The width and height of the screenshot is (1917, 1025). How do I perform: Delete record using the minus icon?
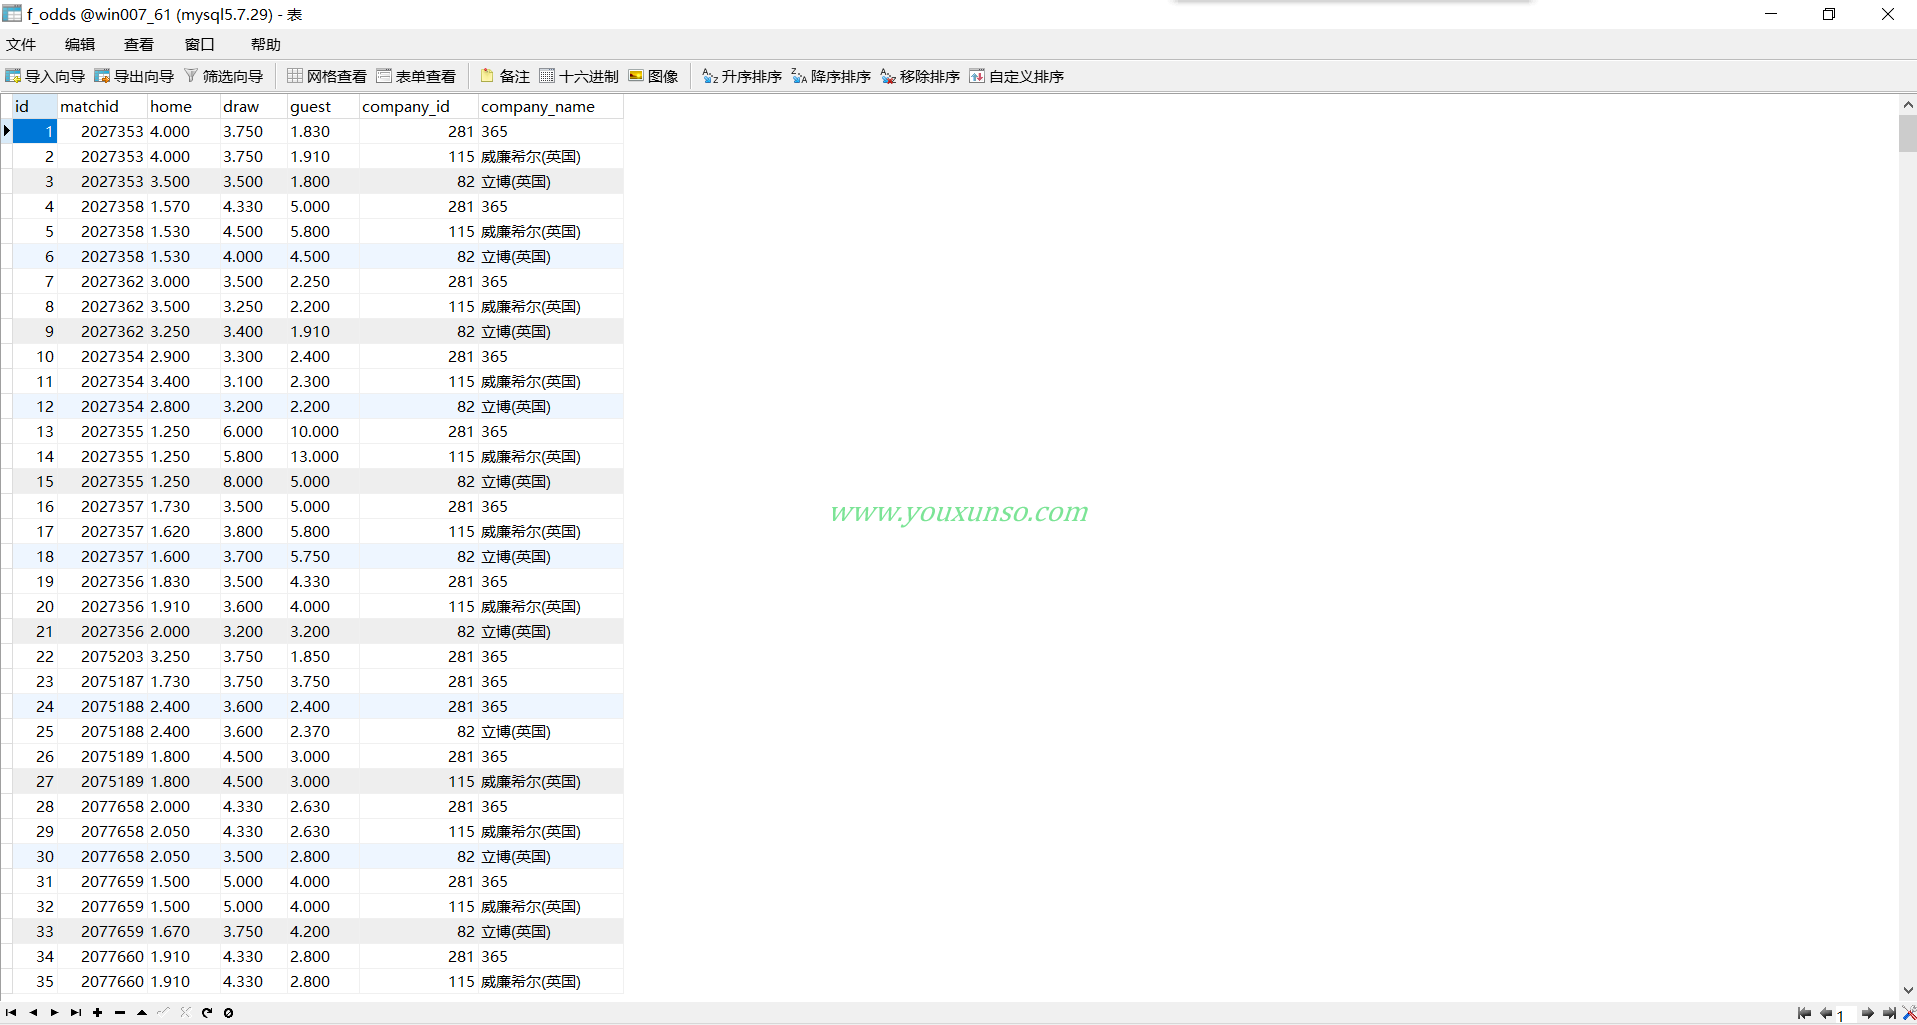tap(120, 1012)
